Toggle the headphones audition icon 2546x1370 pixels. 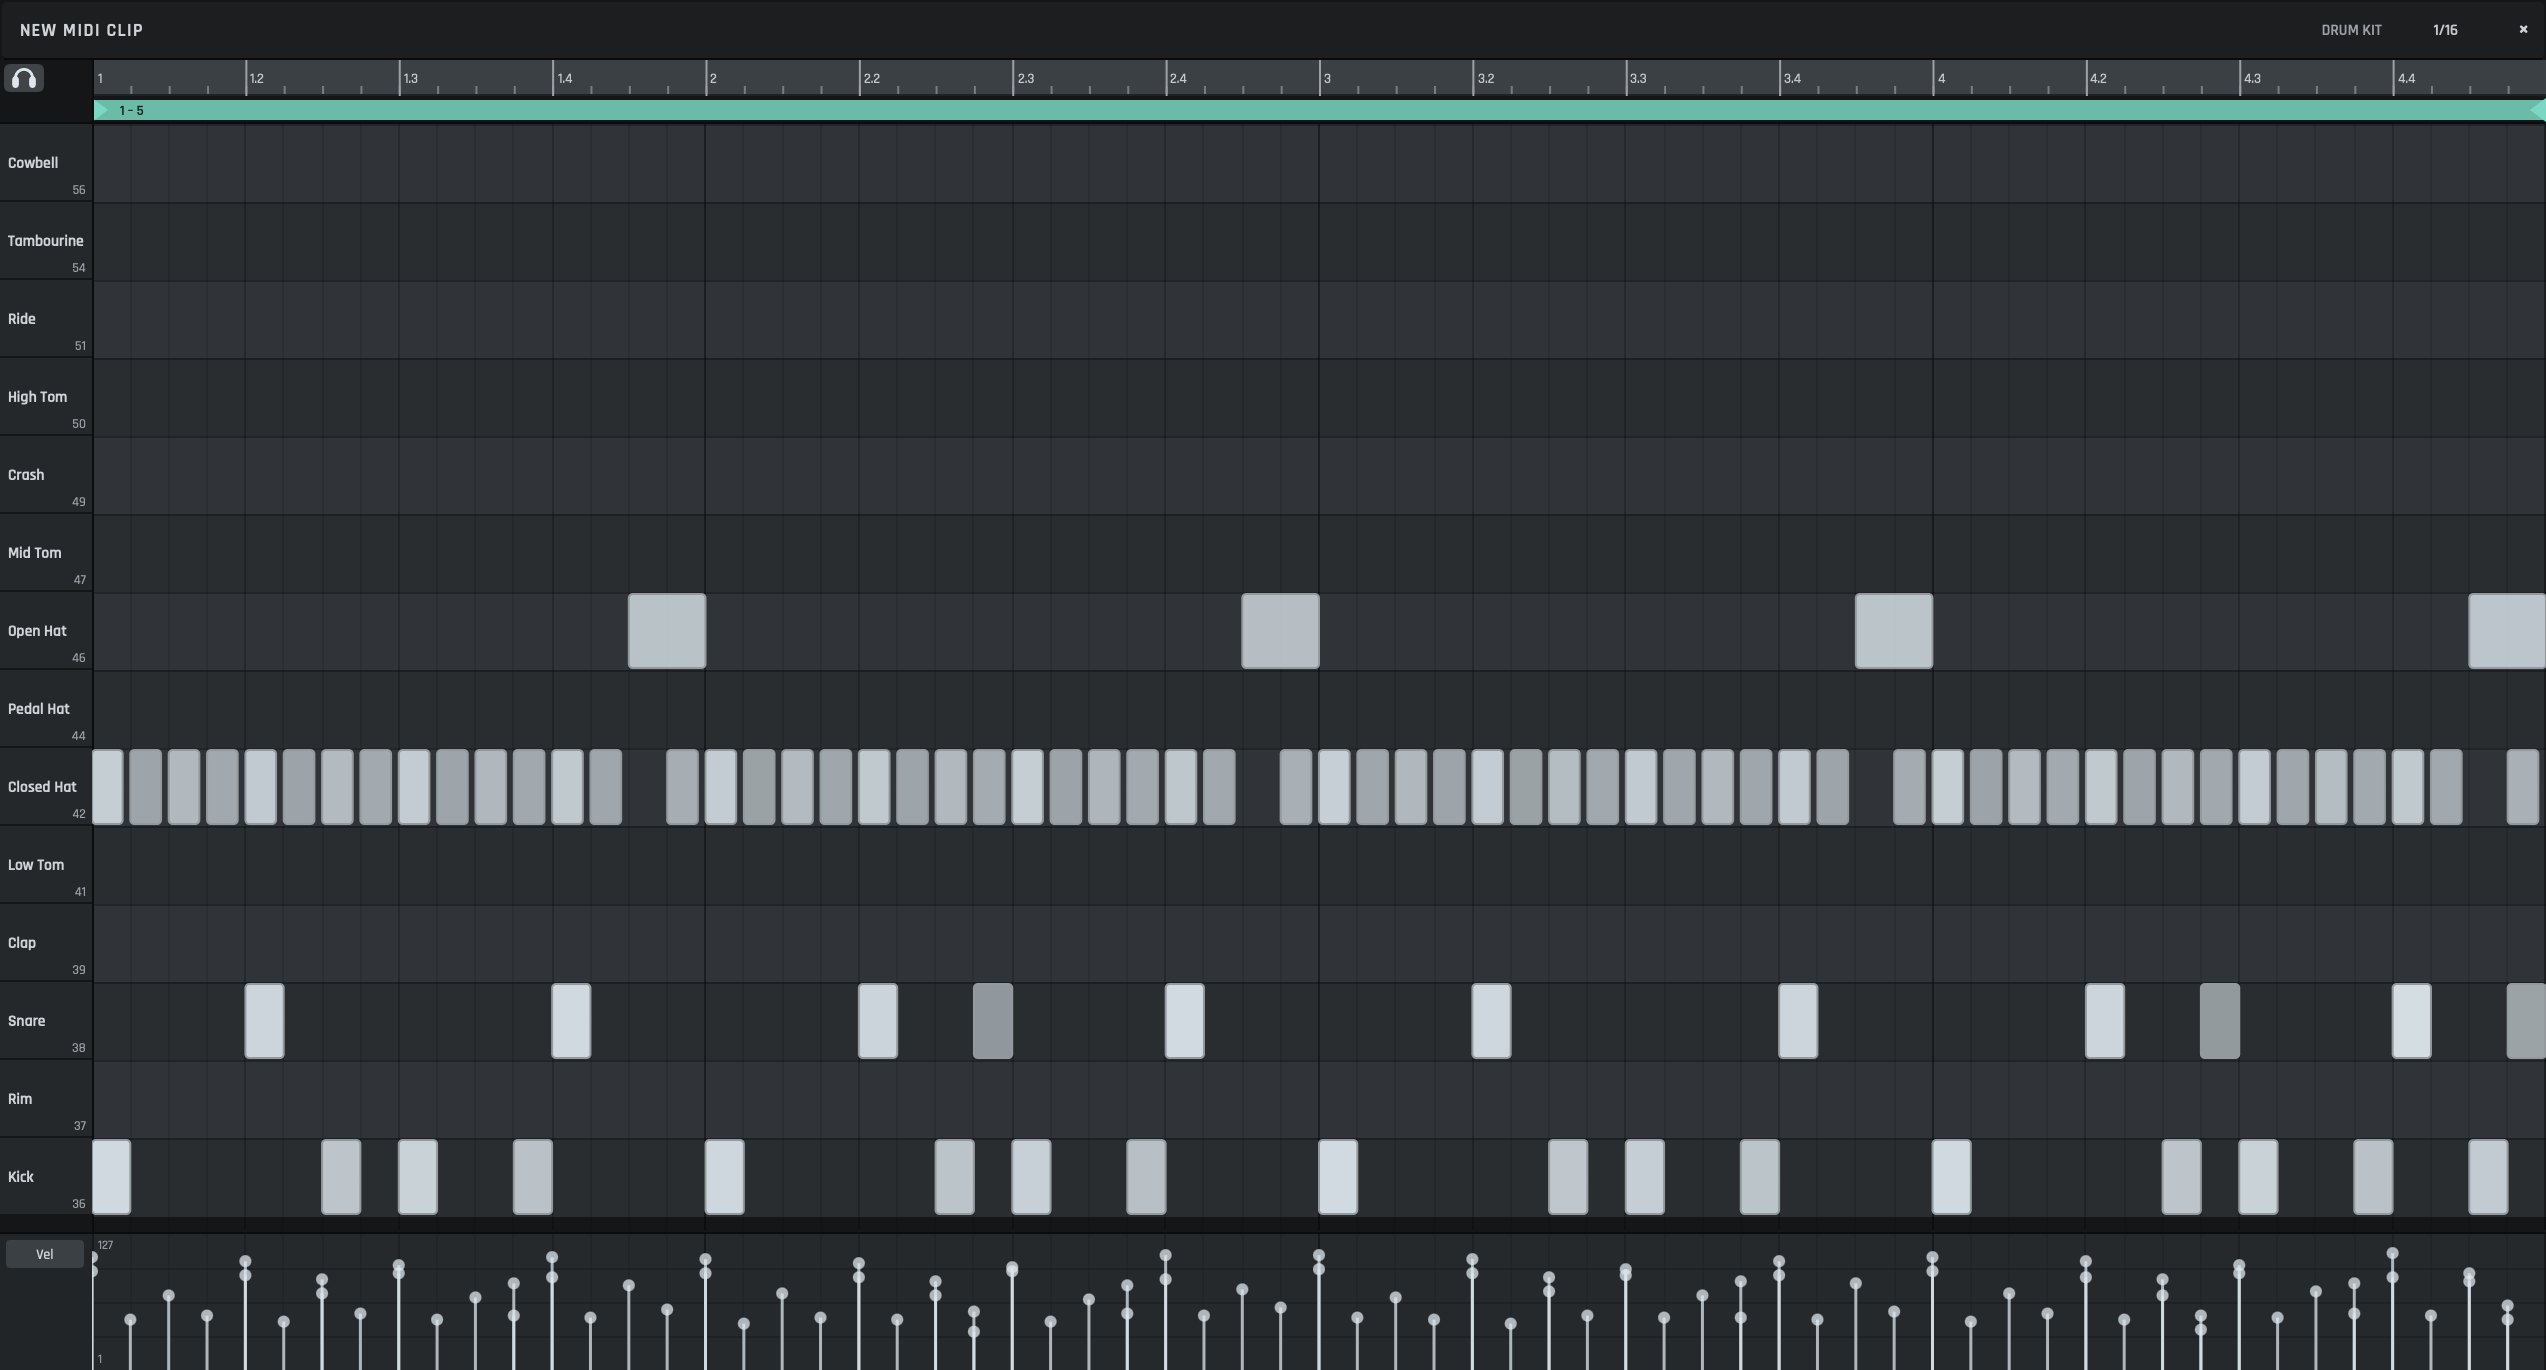24,78
